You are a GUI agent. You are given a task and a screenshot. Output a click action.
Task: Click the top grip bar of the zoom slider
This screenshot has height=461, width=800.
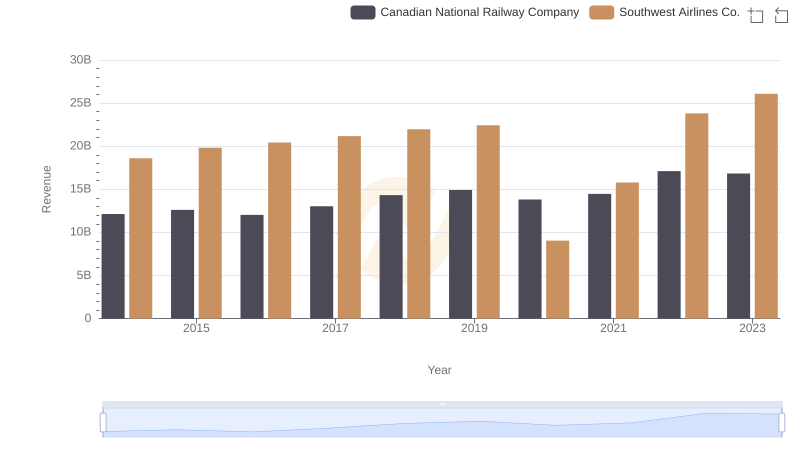coord(442,404)
